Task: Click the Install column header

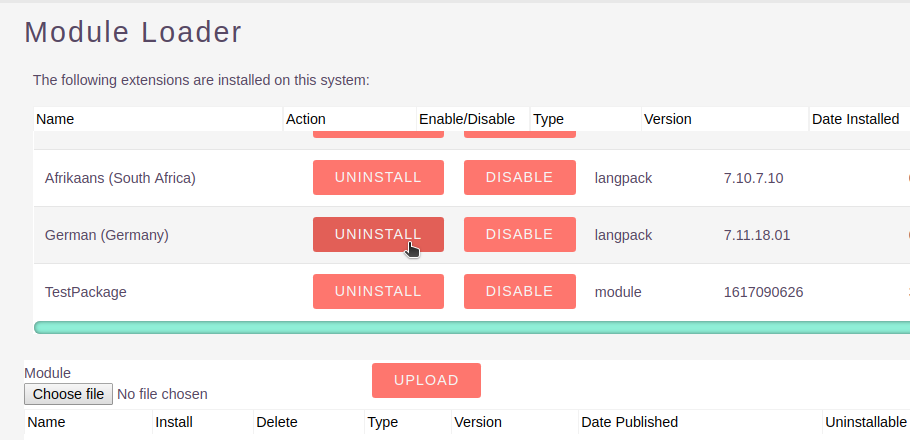Action: [x=174, y=422]
